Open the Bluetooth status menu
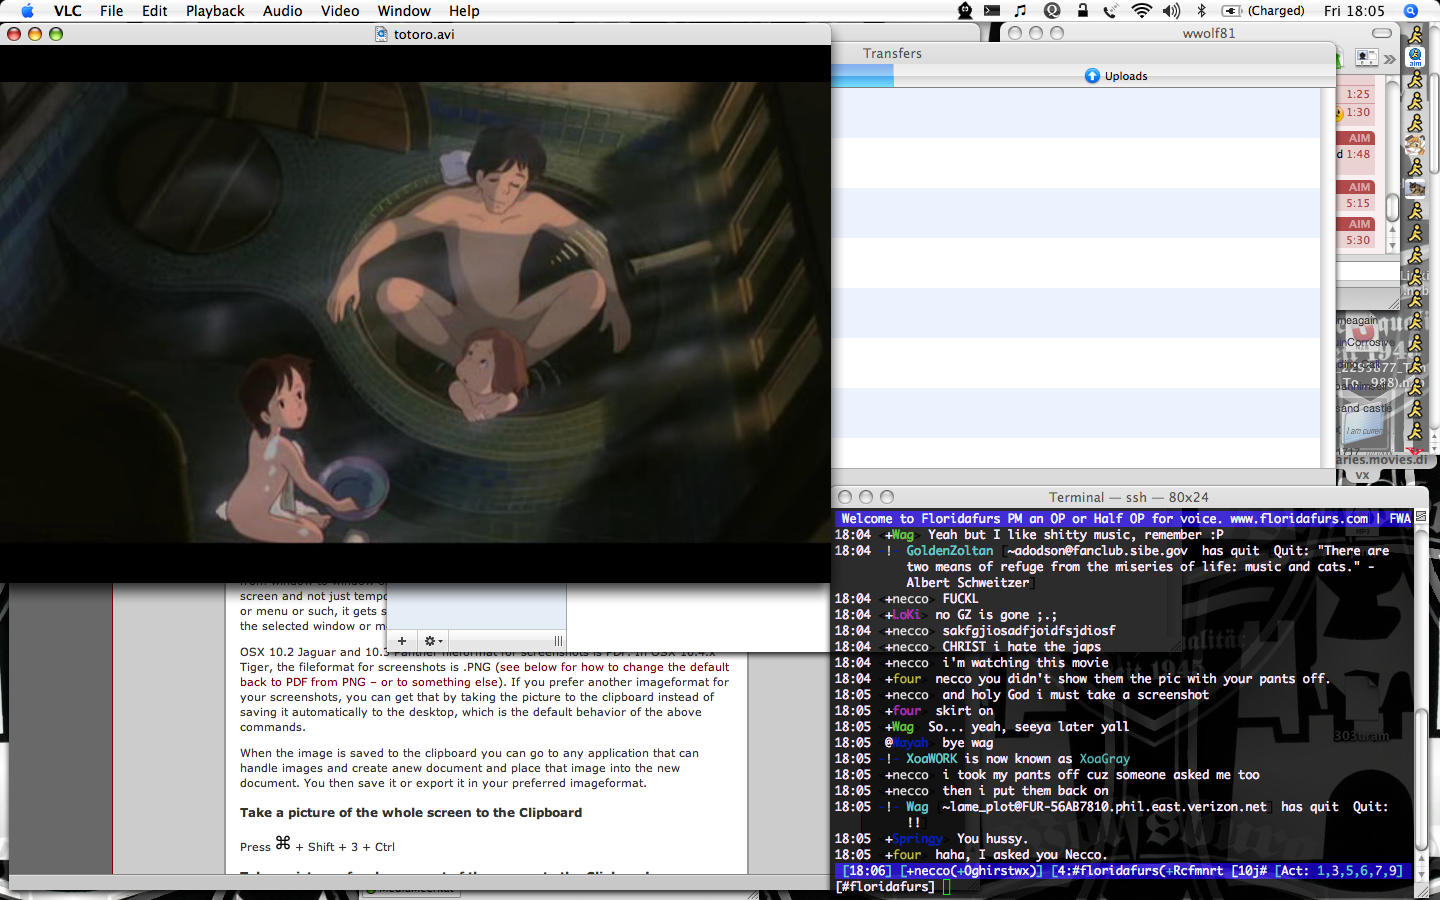Viewport: 1440px width, 900px height. coord(1202,11)
